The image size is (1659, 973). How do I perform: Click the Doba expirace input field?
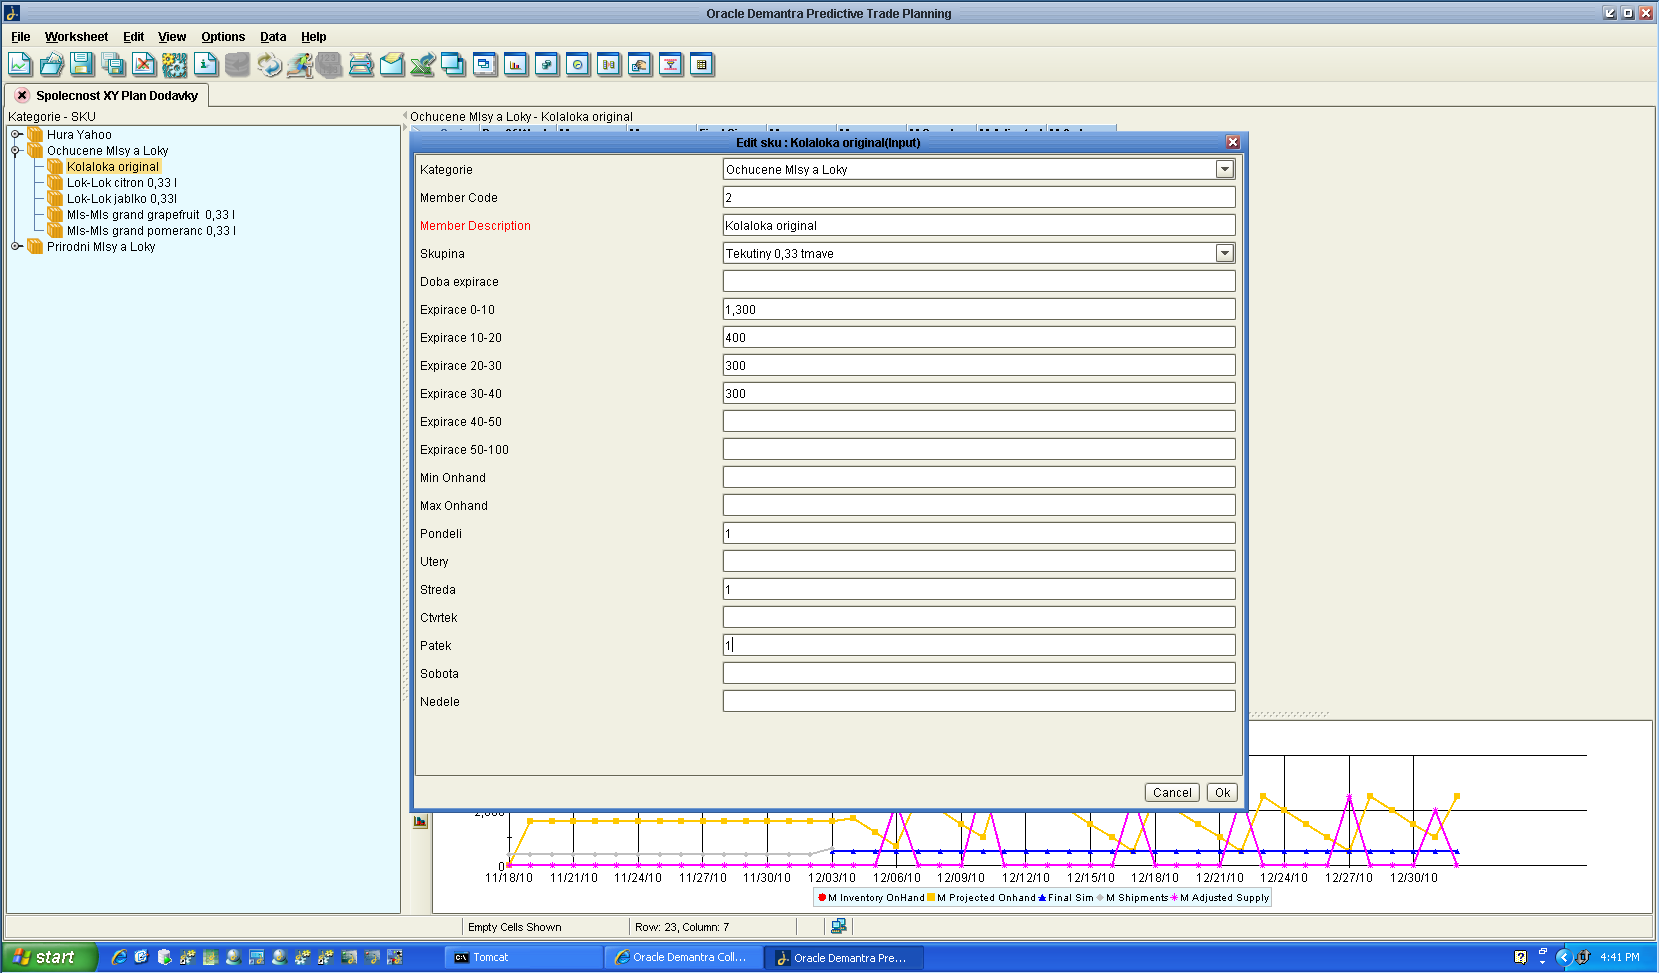979,281
